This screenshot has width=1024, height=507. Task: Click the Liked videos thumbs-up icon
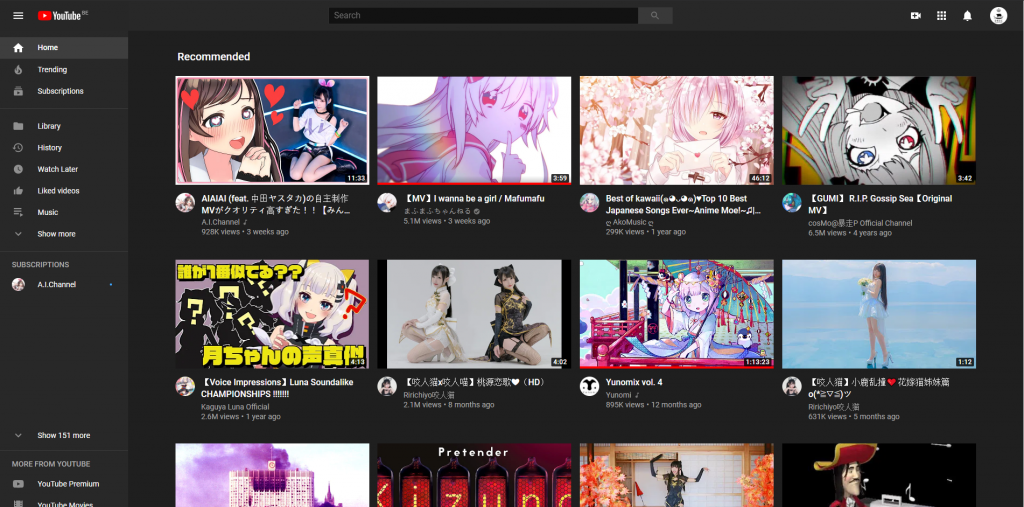click(x=18, y=191)
